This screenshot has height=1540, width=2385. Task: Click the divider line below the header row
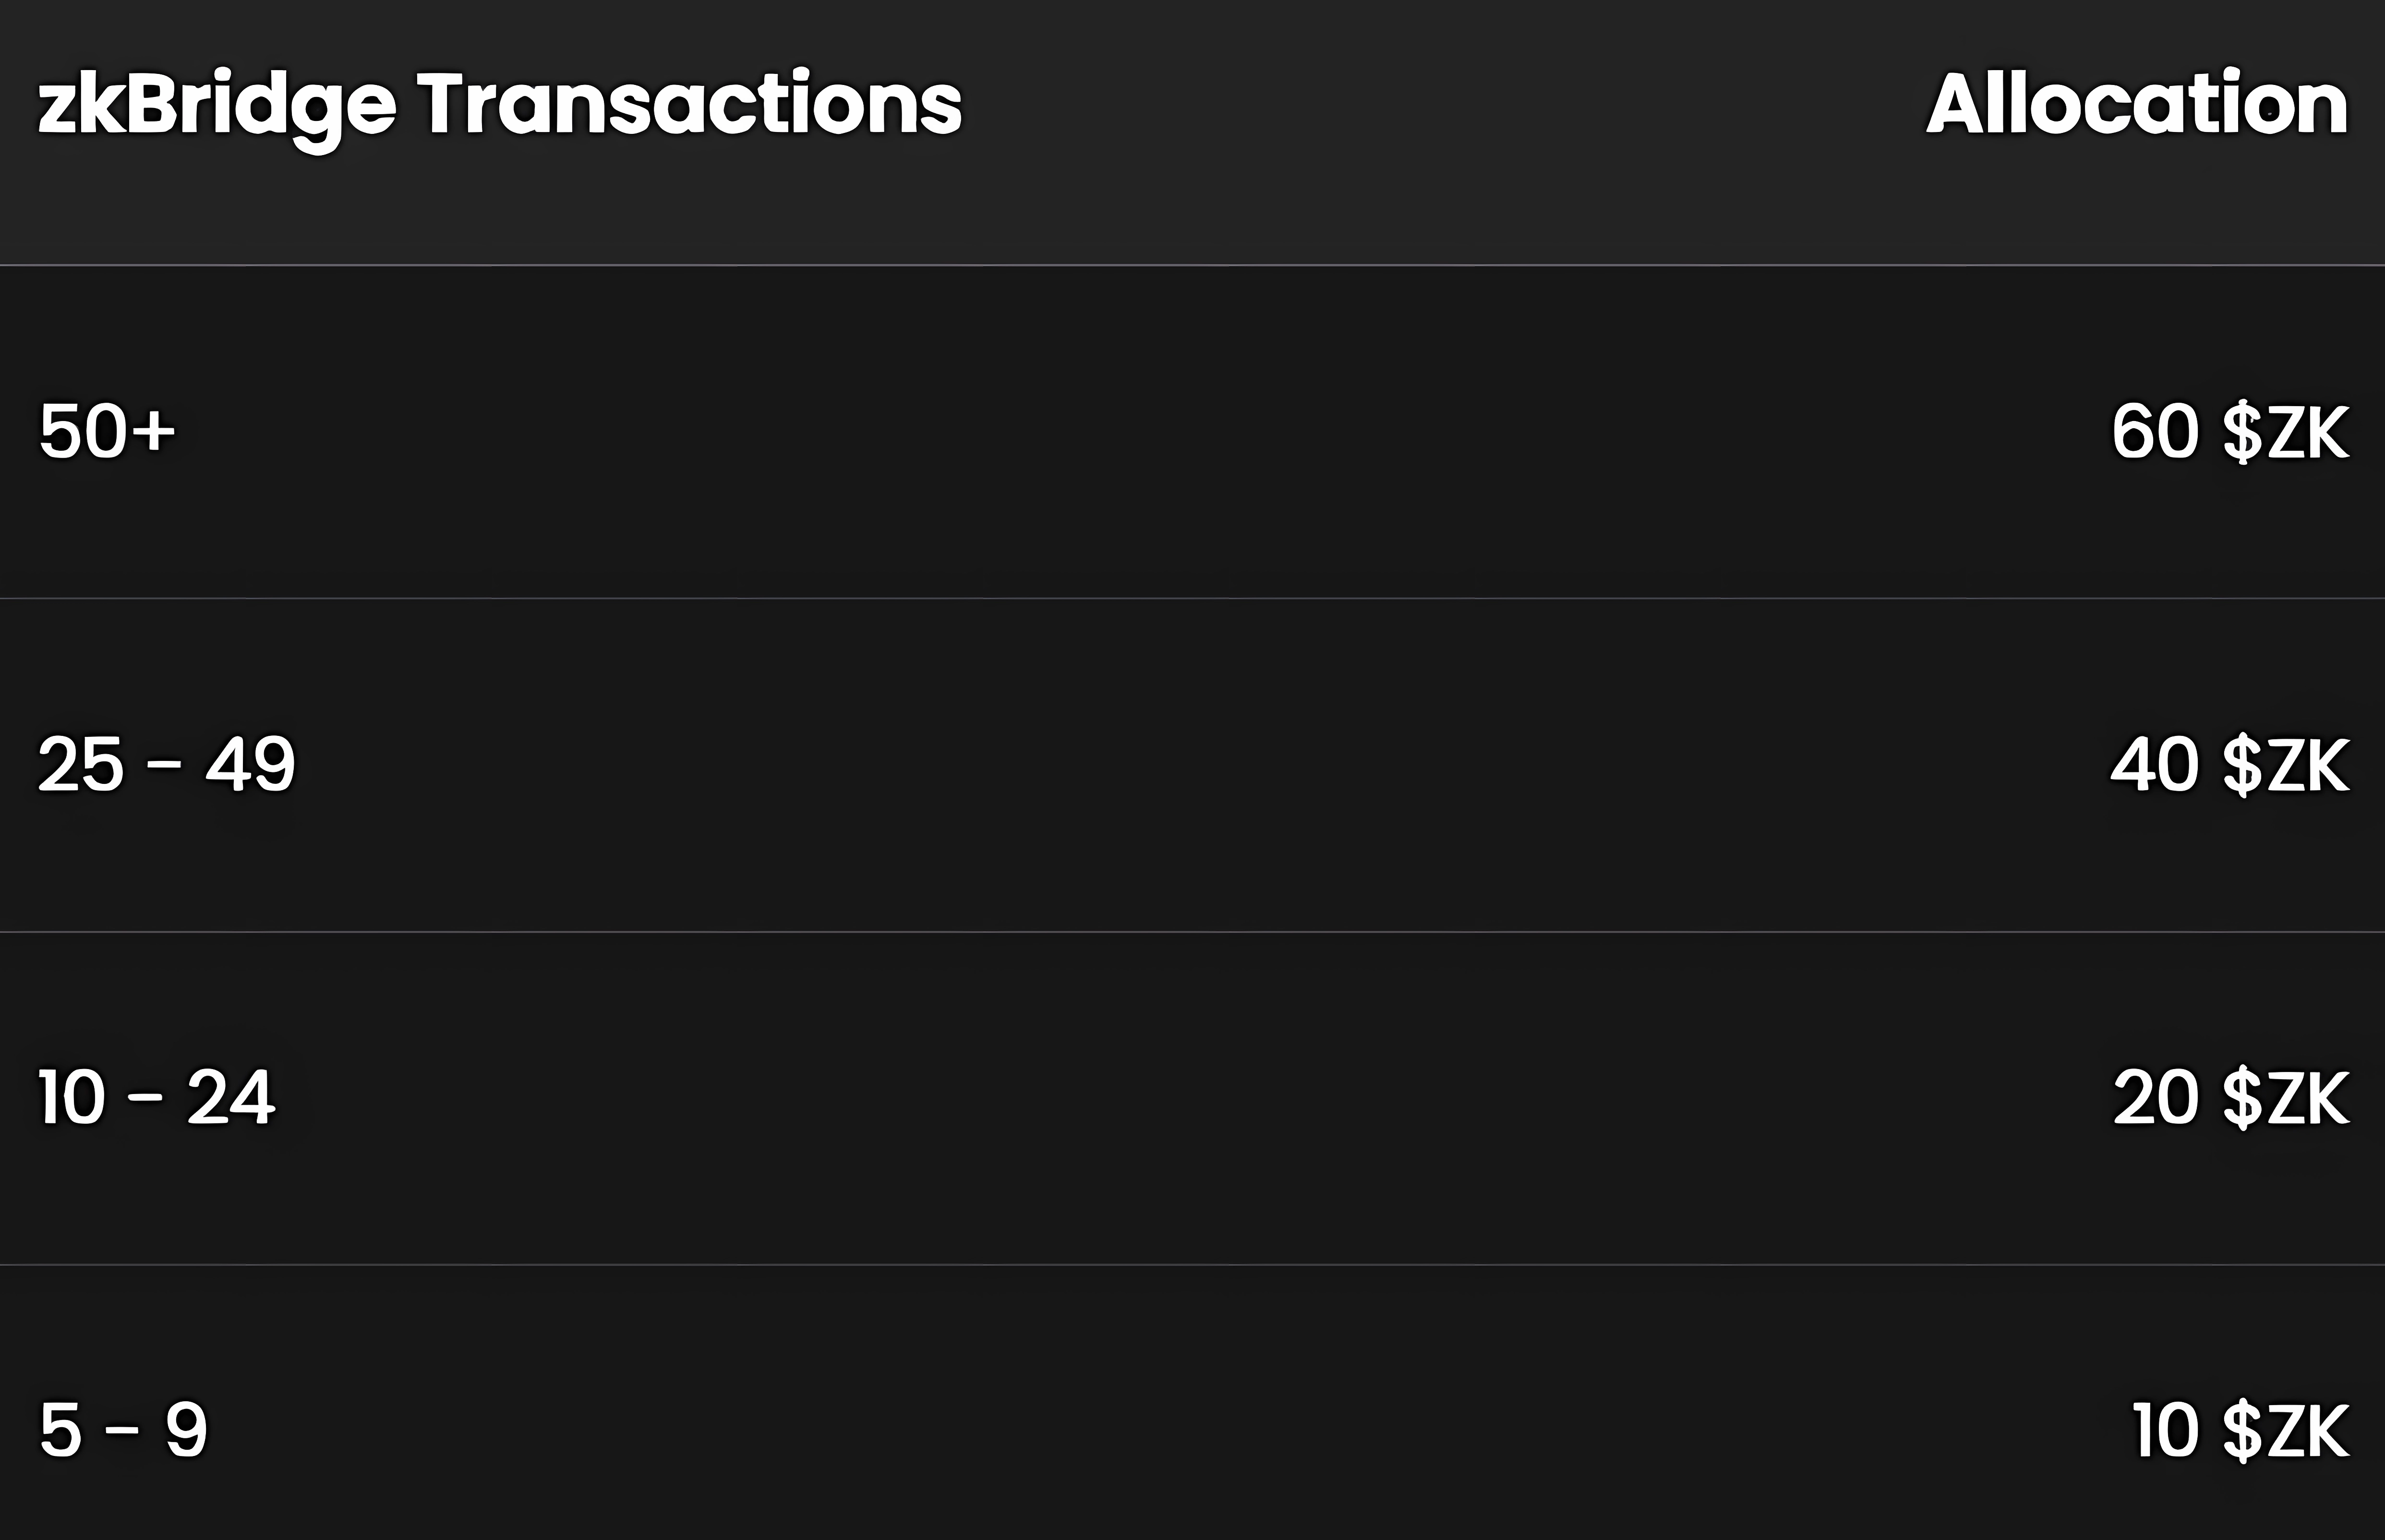1192,265
